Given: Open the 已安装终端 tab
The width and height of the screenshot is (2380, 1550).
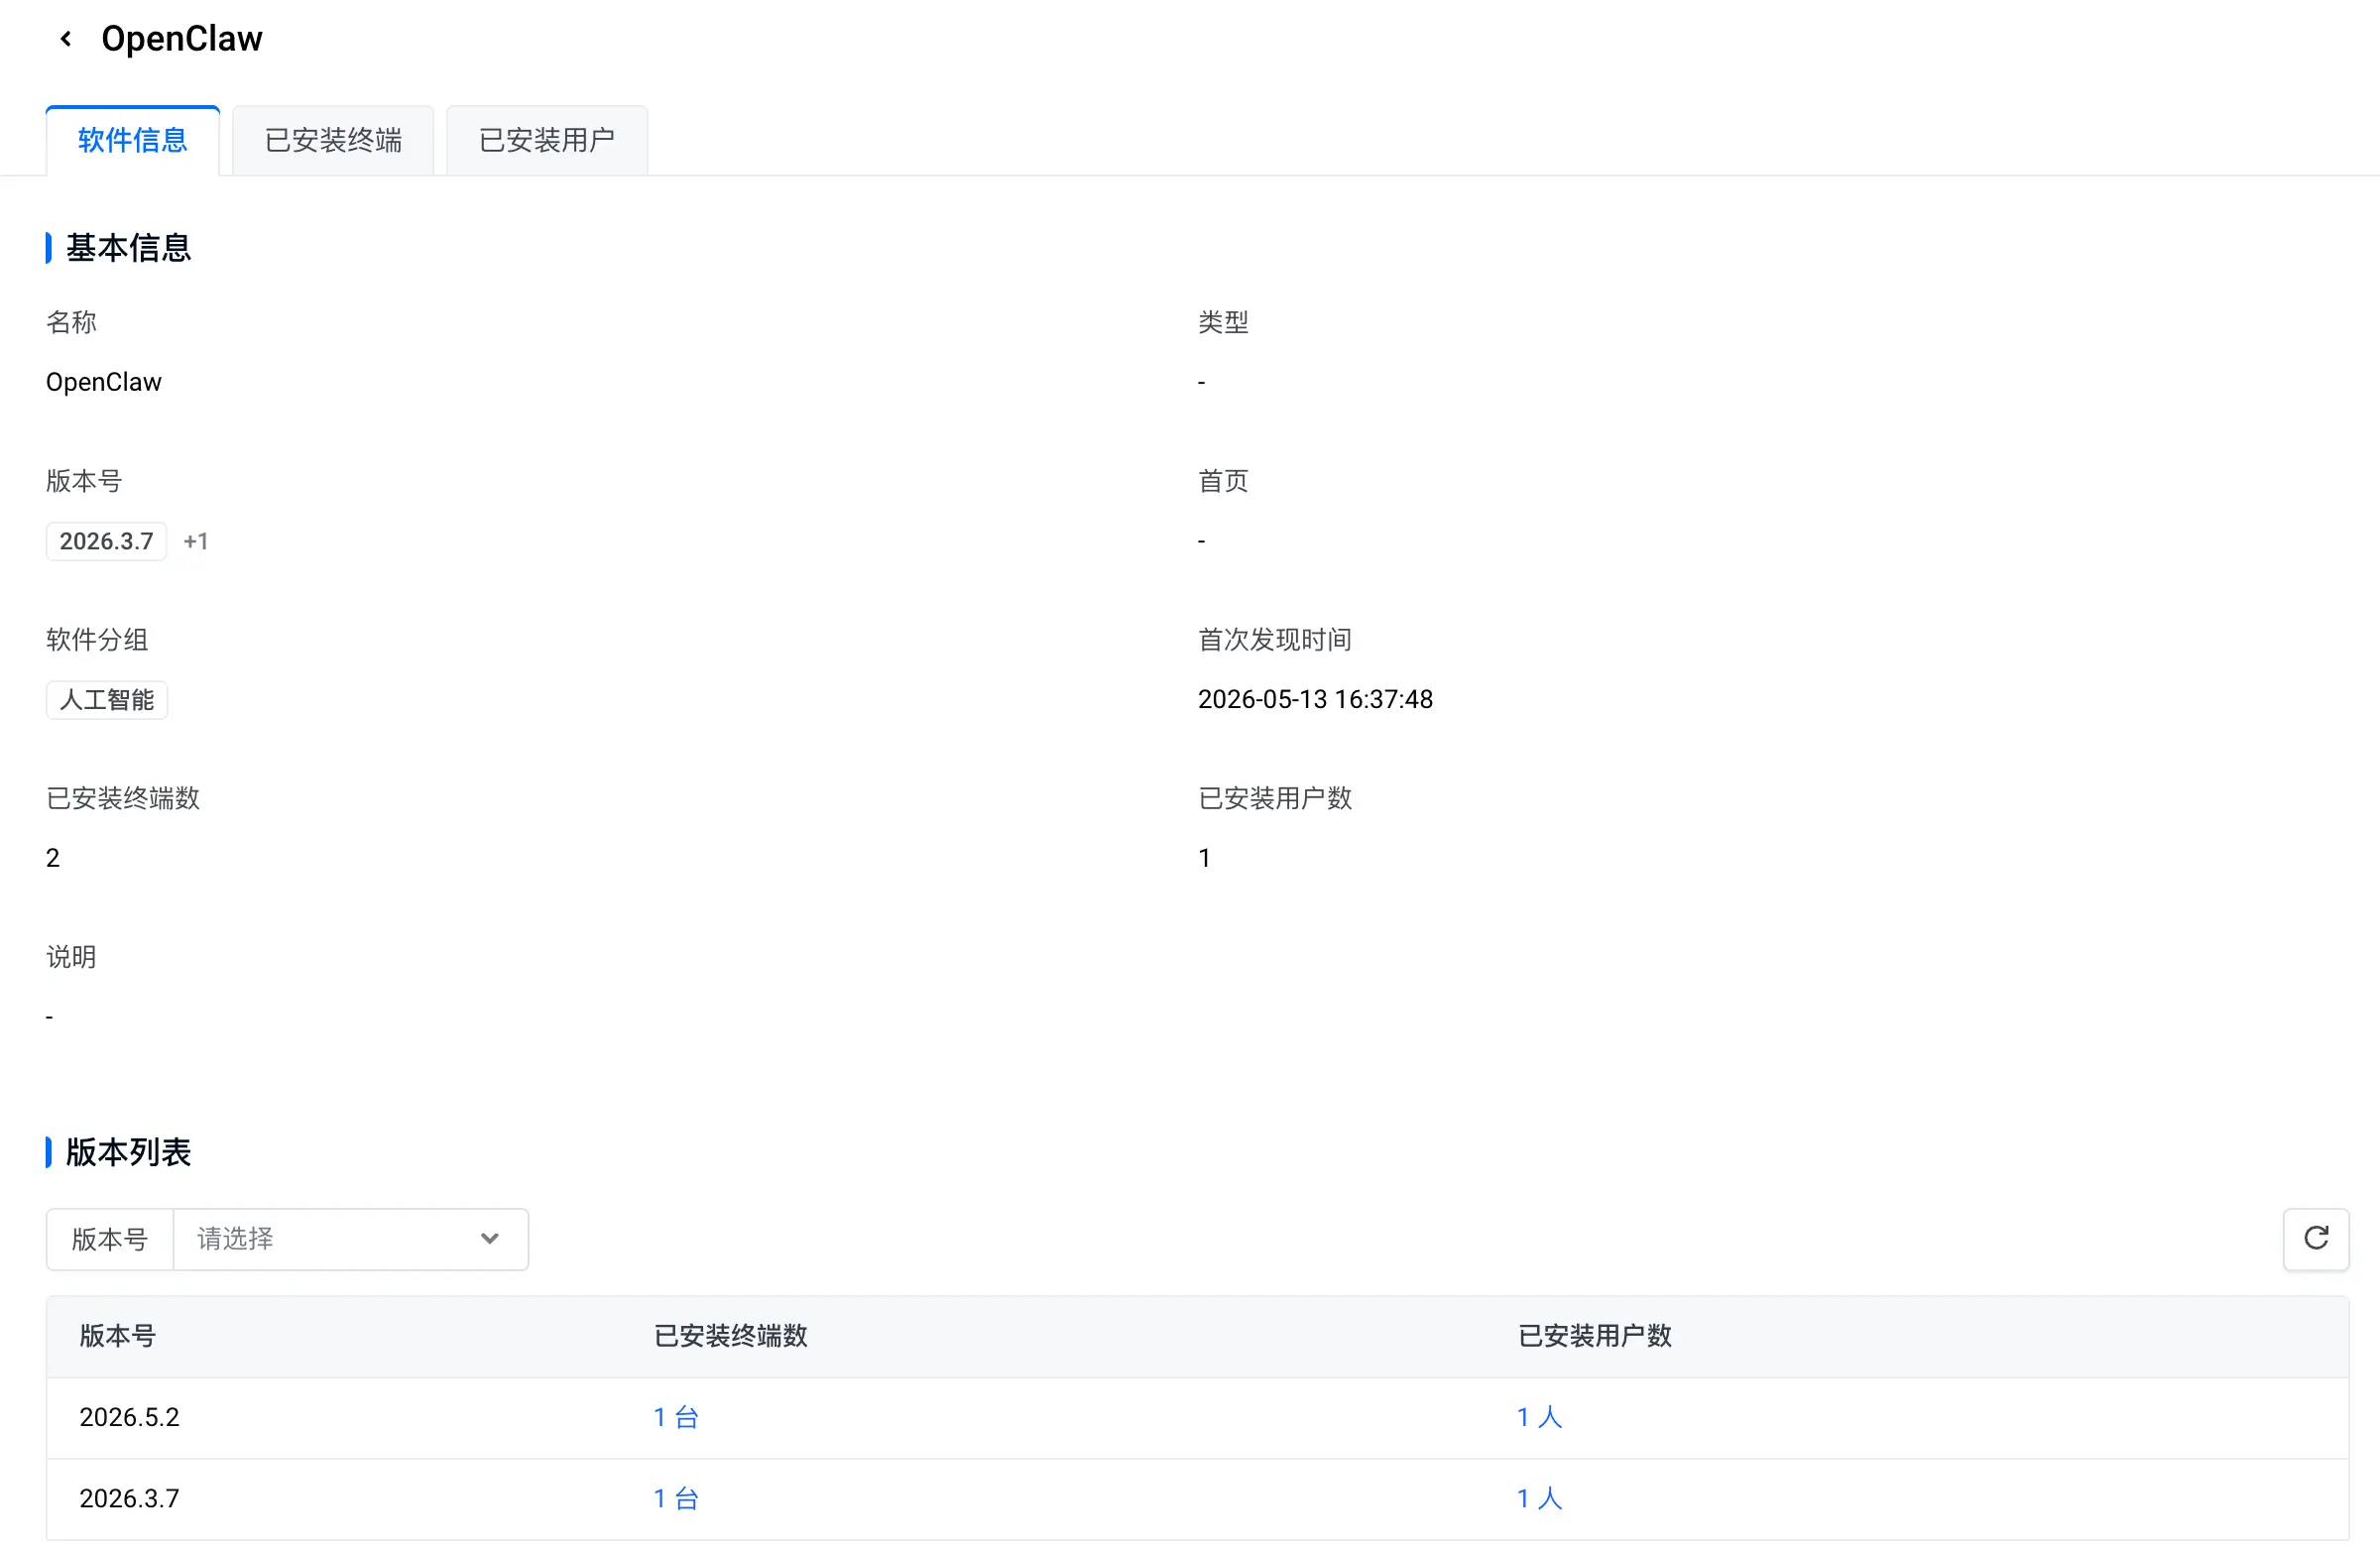Looking at the screenshot, I should 333,140.
